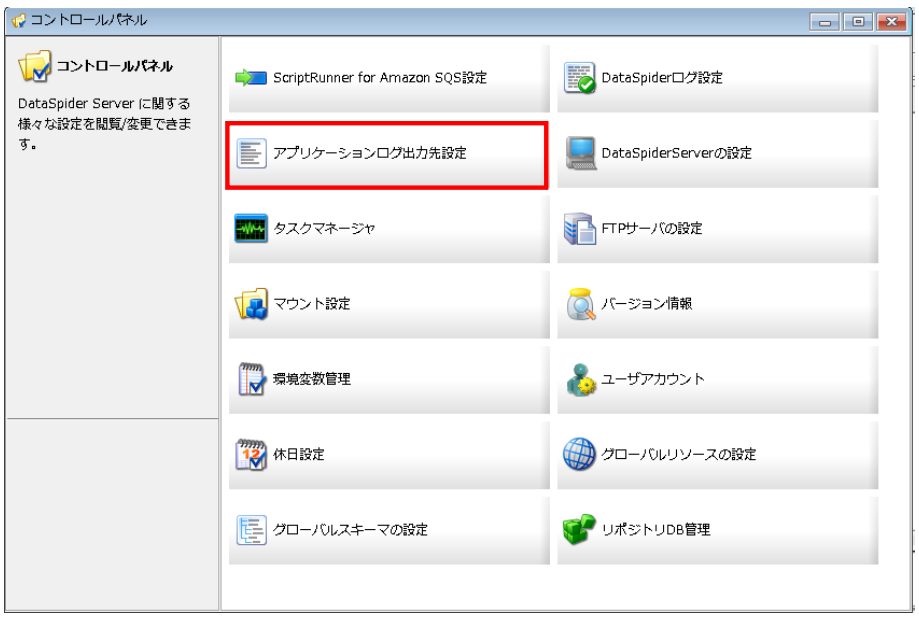
Task: Open リポジトリDB管理
Action: (655, 530)
